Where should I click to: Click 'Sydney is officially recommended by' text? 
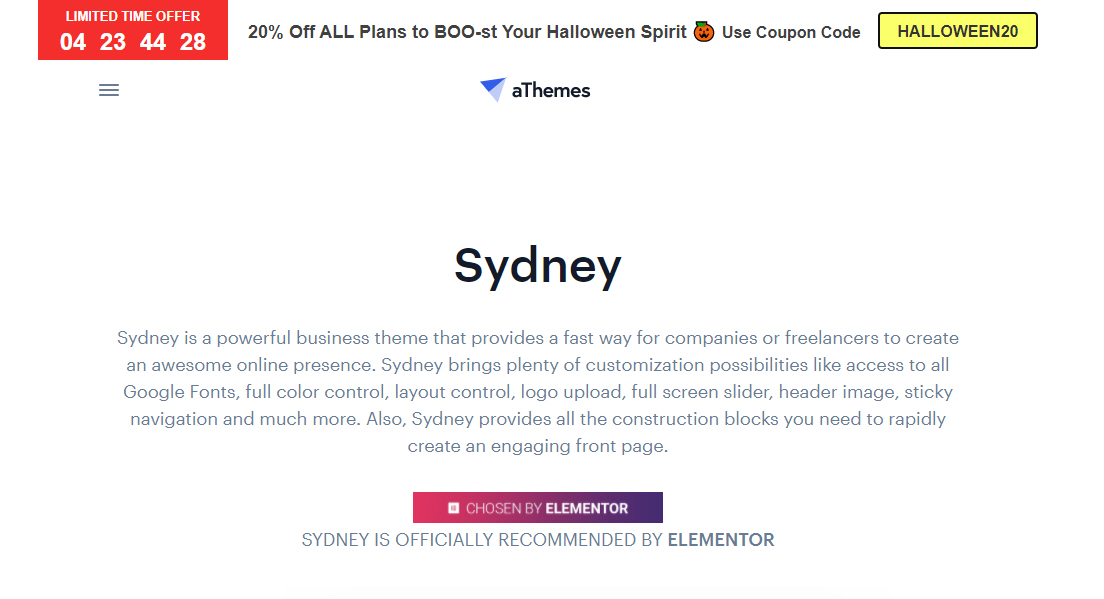point(482,540)
